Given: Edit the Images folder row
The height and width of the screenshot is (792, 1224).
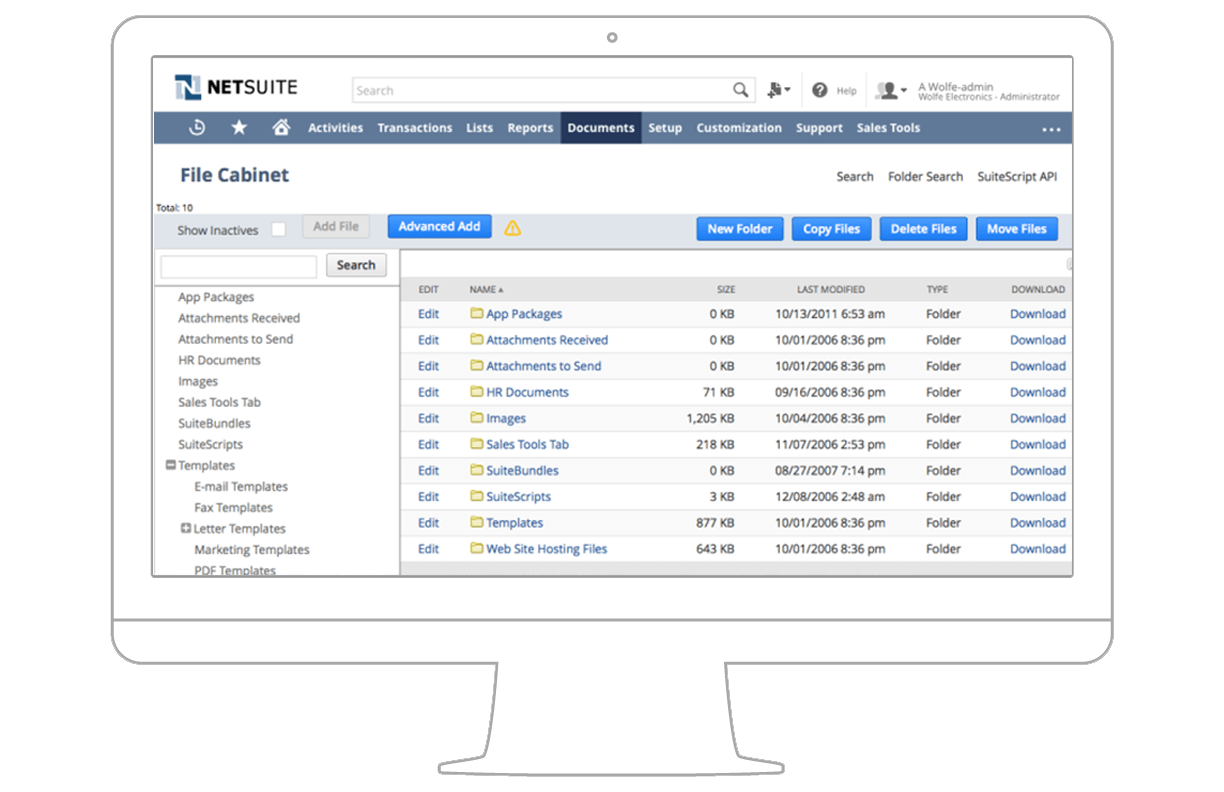Looking at the screenshot, I should 429,418.
